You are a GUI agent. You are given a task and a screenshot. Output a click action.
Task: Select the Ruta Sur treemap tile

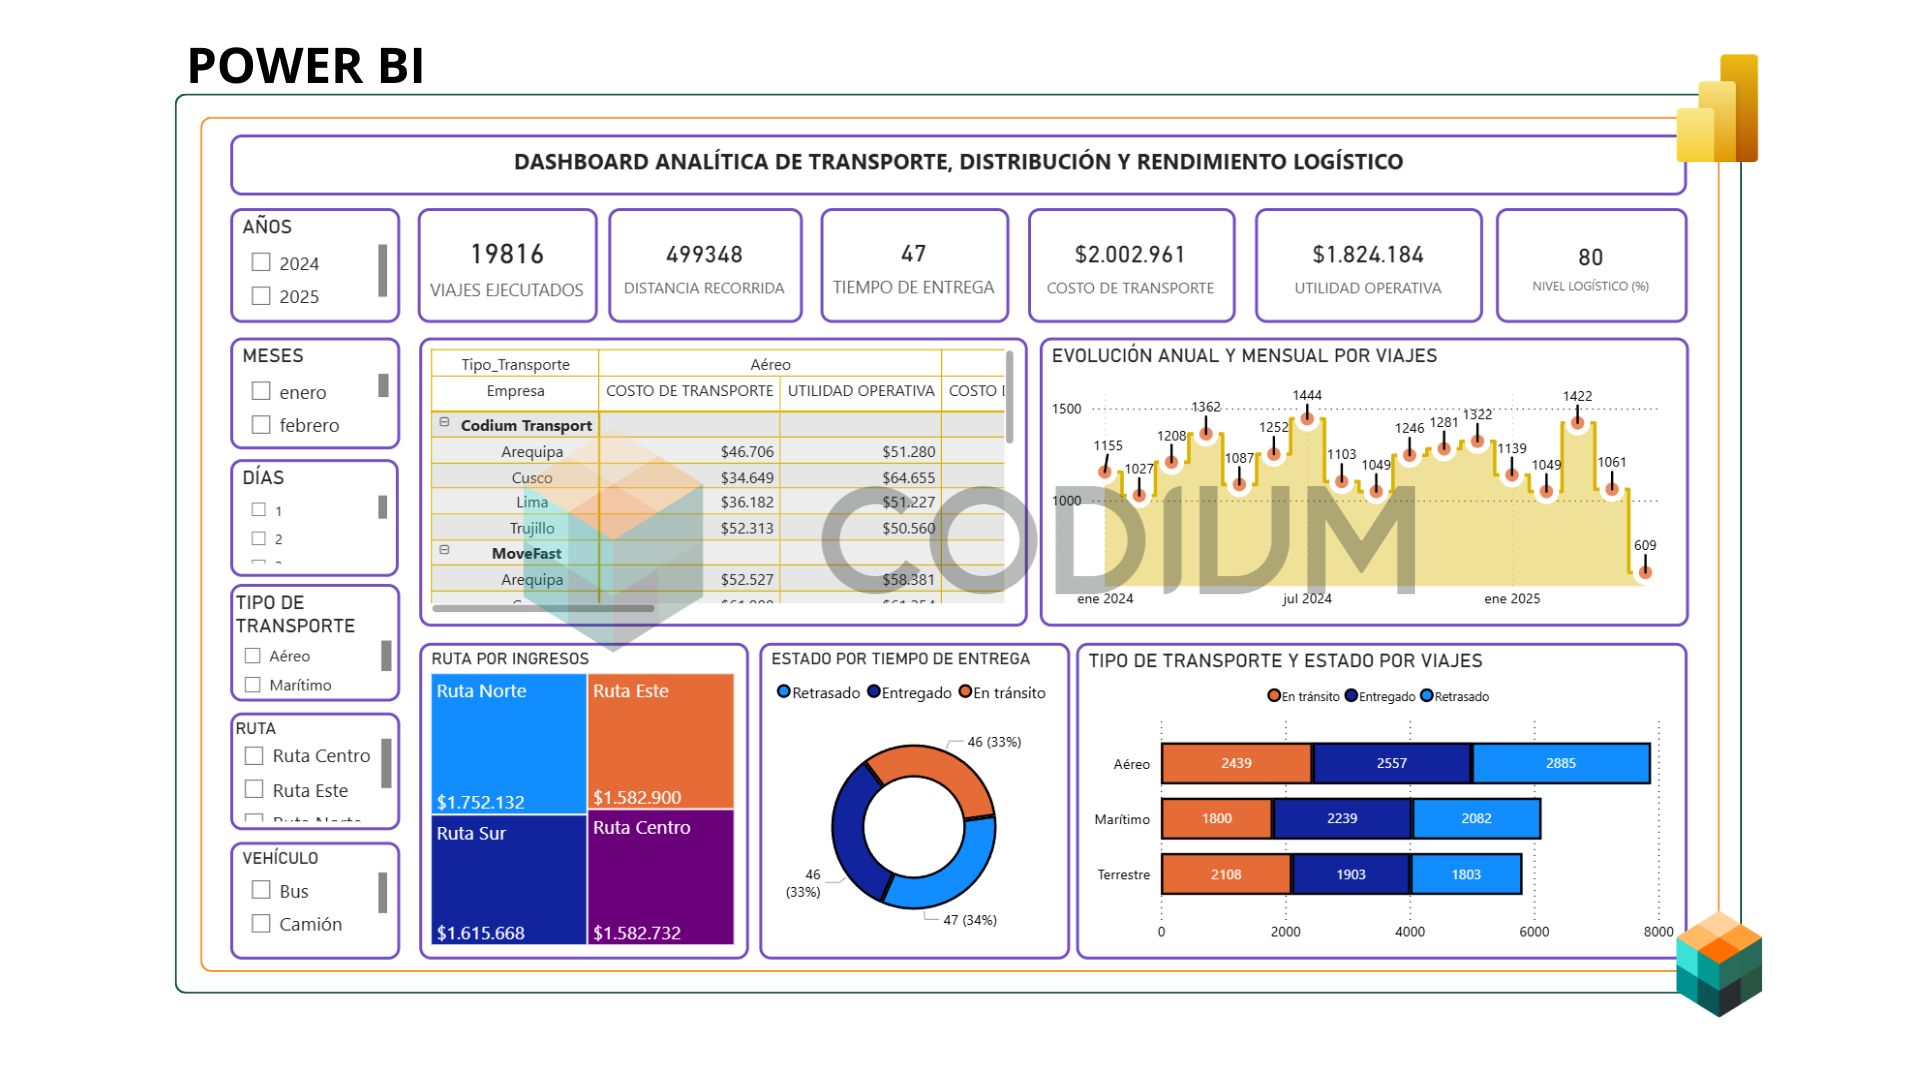509,880
